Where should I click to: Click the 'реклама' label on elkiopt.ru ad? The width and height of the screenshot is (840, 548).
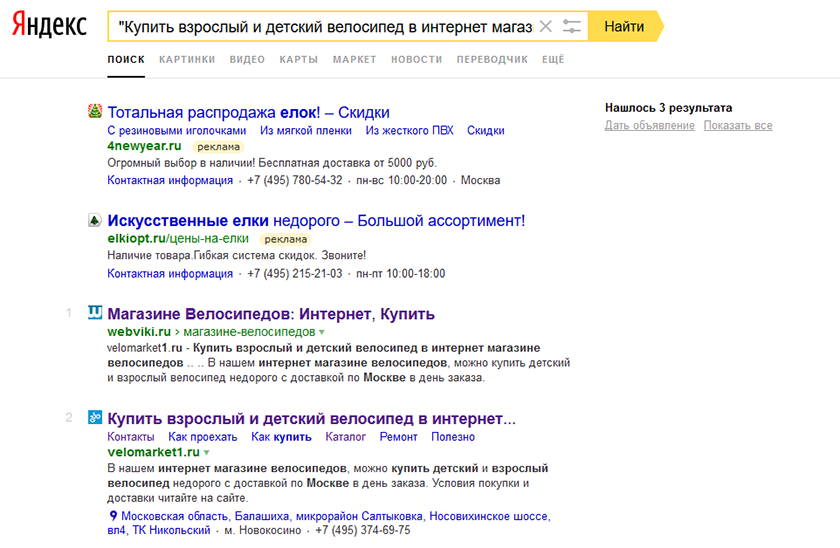(x=286, y=239)
